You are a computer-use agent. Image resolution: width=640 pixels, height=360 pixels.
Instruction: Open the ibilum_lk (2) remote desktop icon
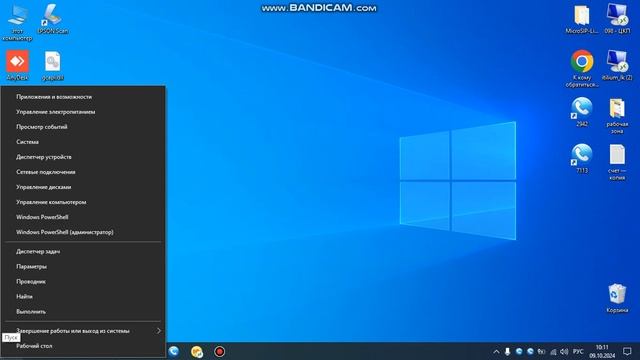pyautogui.click(x=617, y=65)
